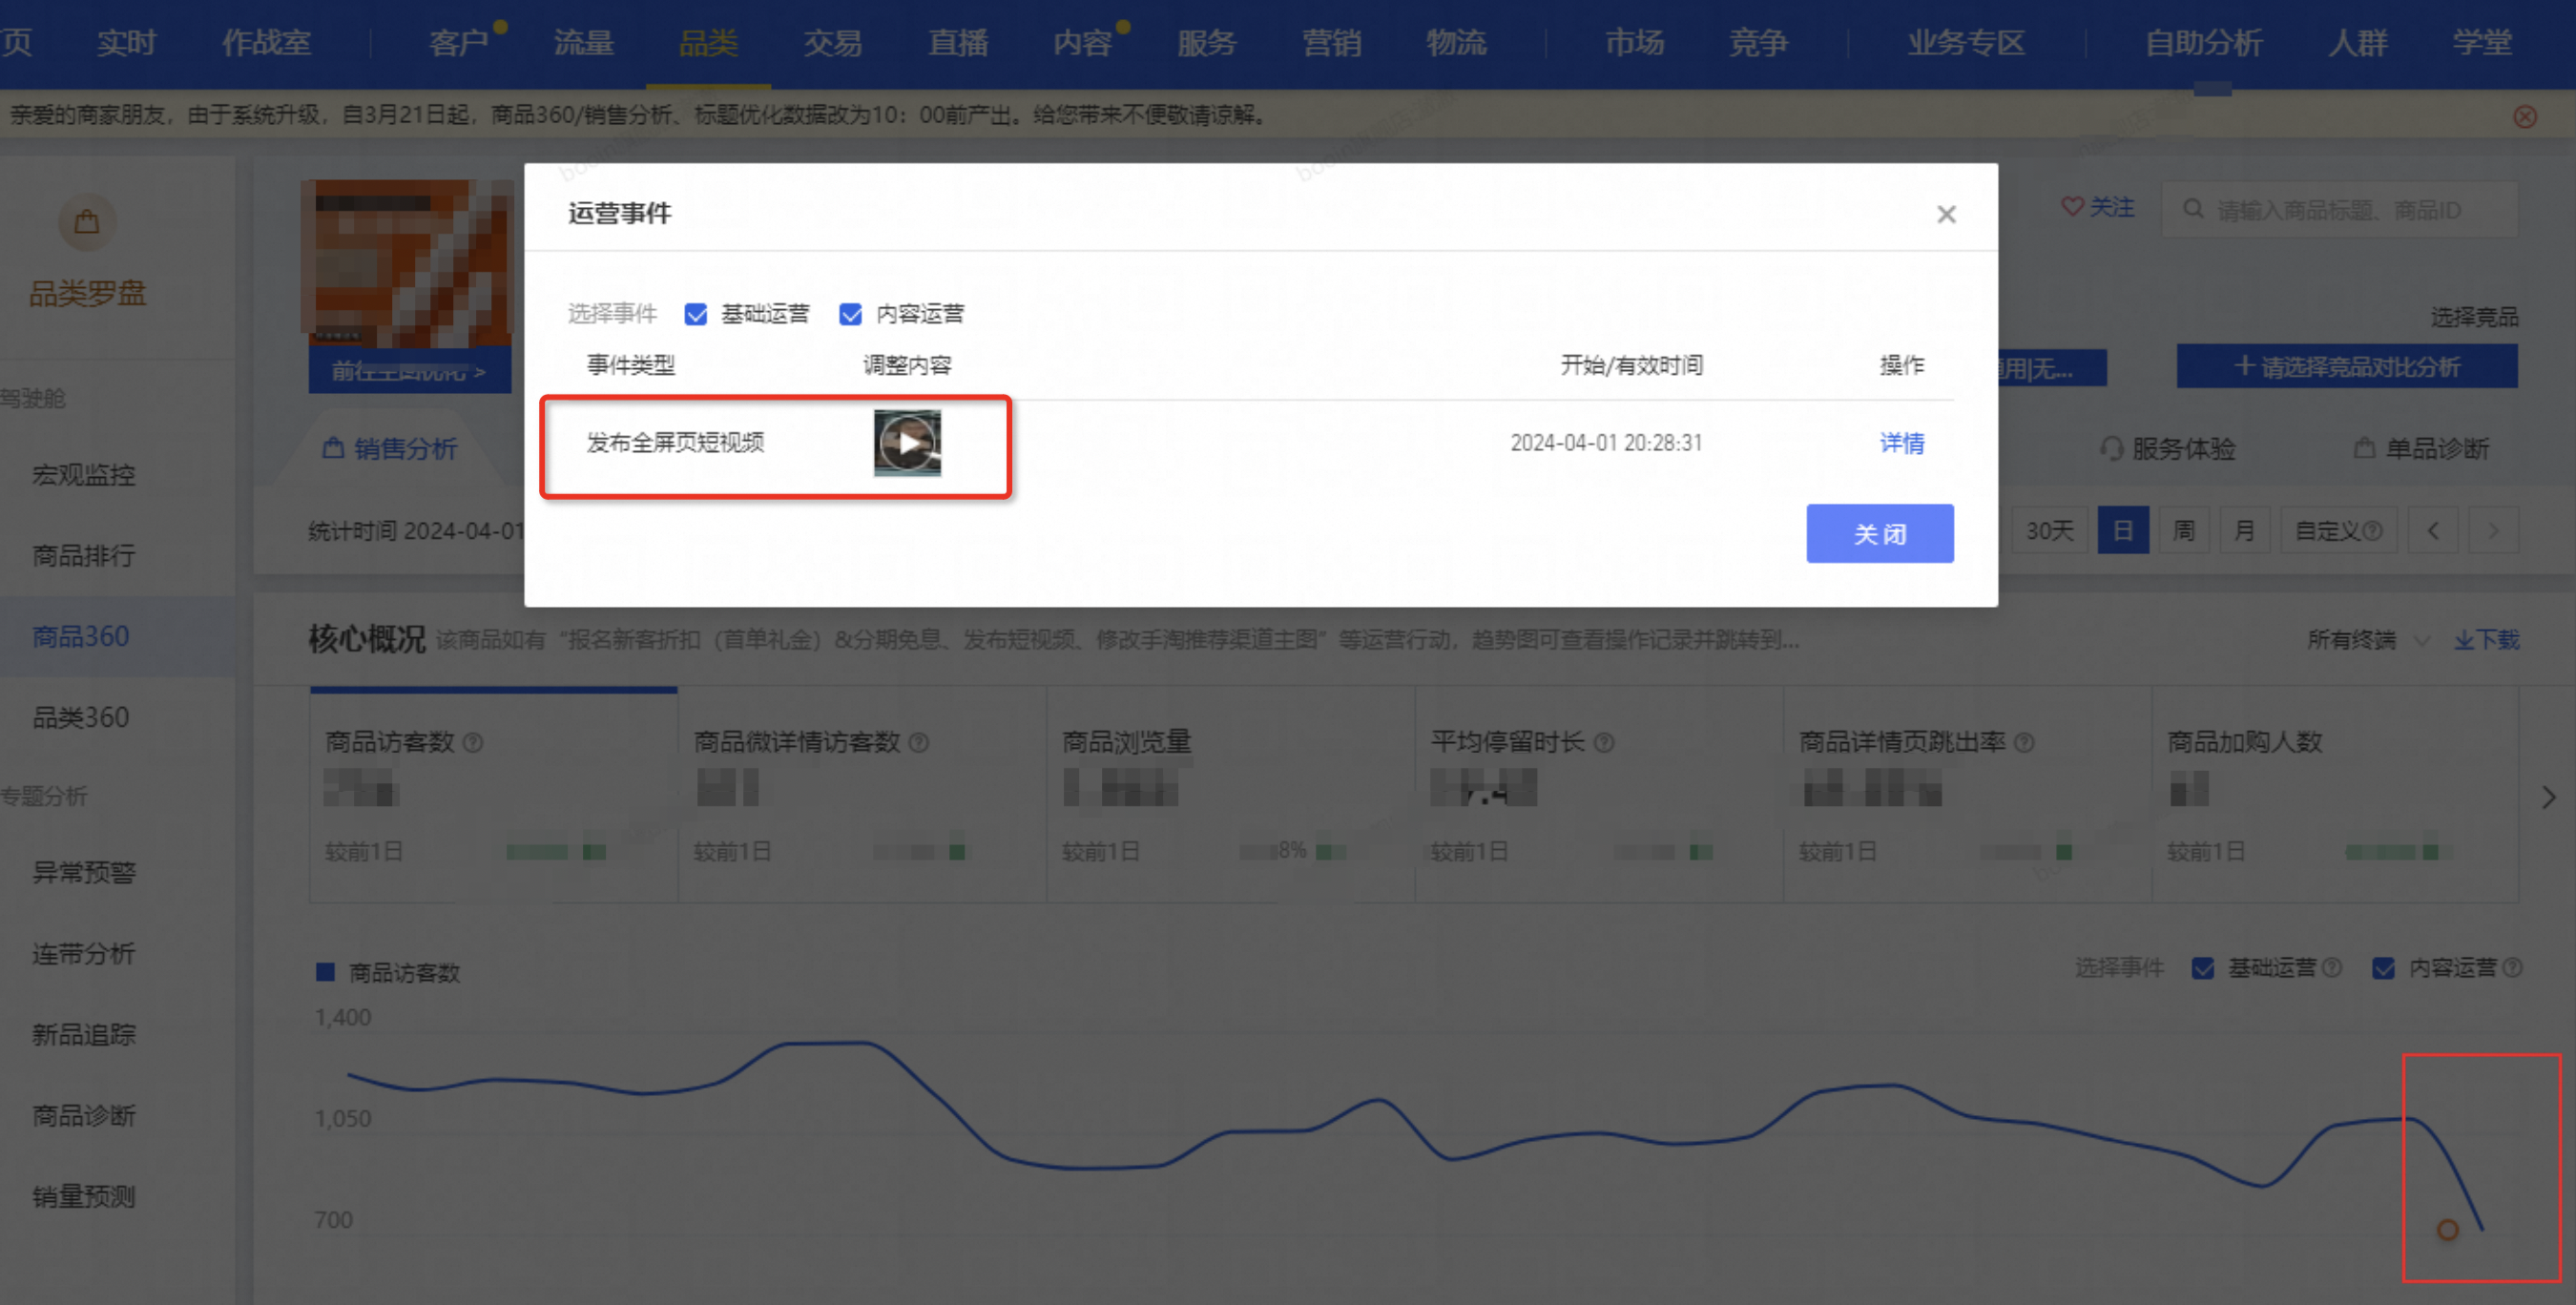Toggle chart 内容运营 checkbox below metrics
The image size is (2576, 1305).
(2383, 968)
